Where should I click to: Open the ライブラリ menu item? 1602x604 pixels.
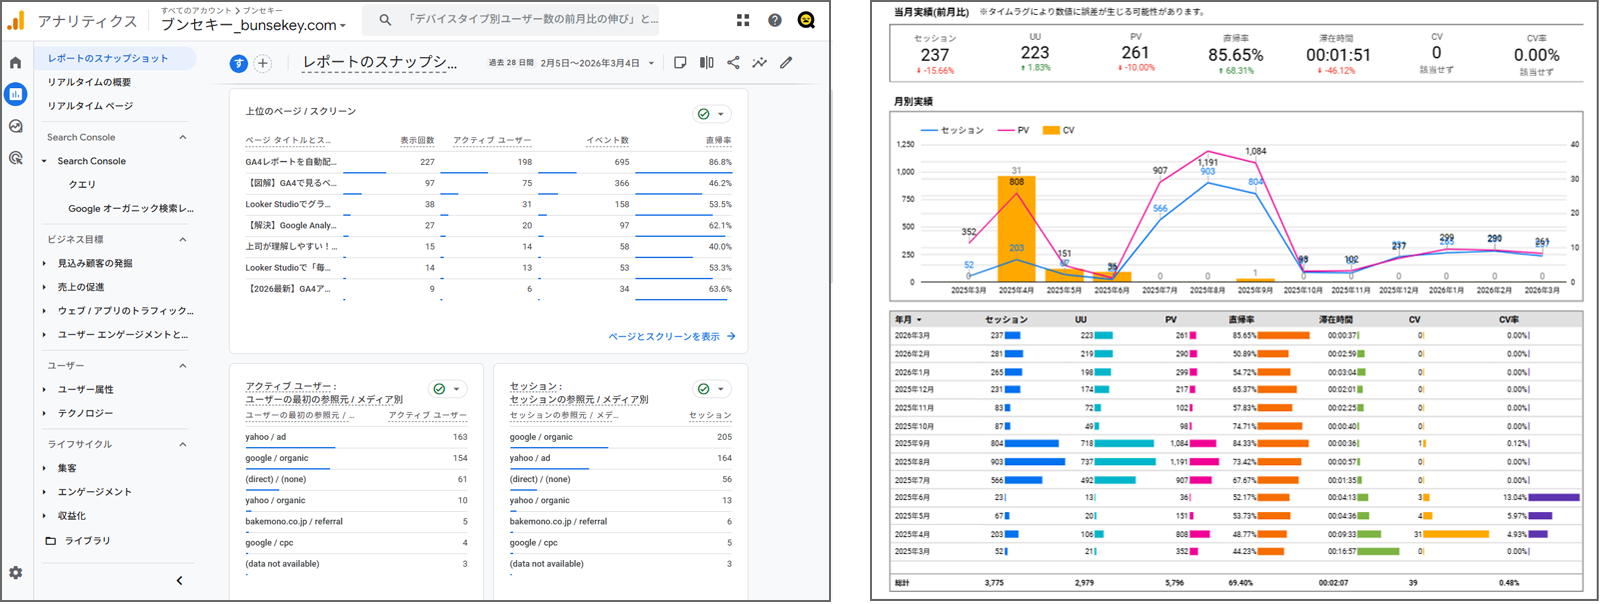point(88,541)
